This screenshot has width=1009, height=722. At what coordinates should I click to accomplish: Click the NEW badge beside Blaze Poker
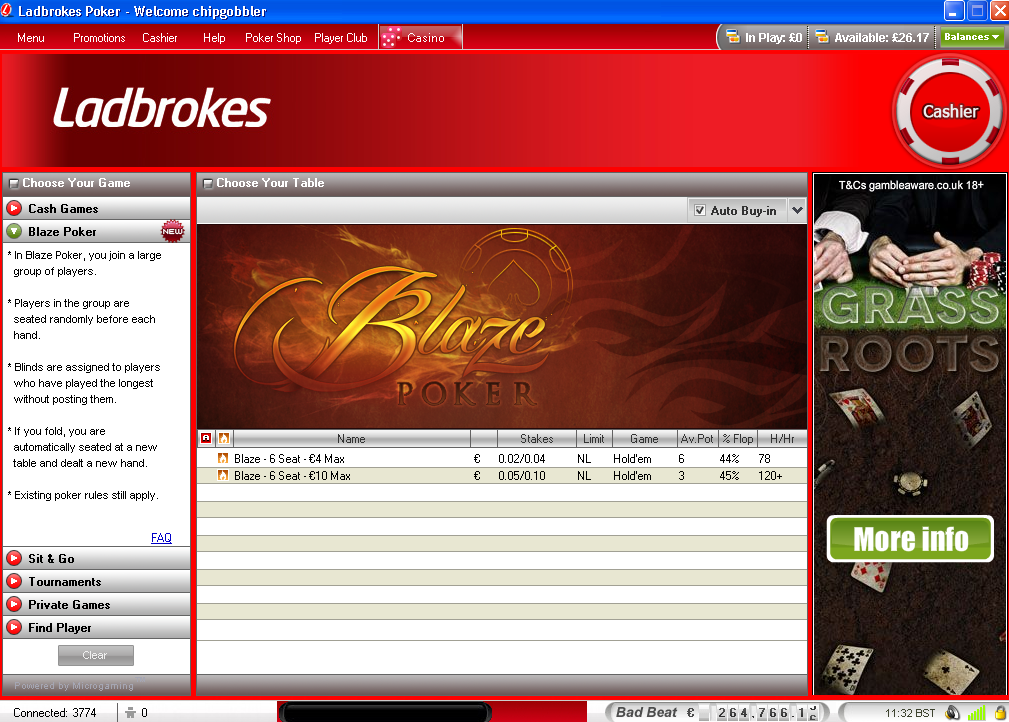point(172,231)
